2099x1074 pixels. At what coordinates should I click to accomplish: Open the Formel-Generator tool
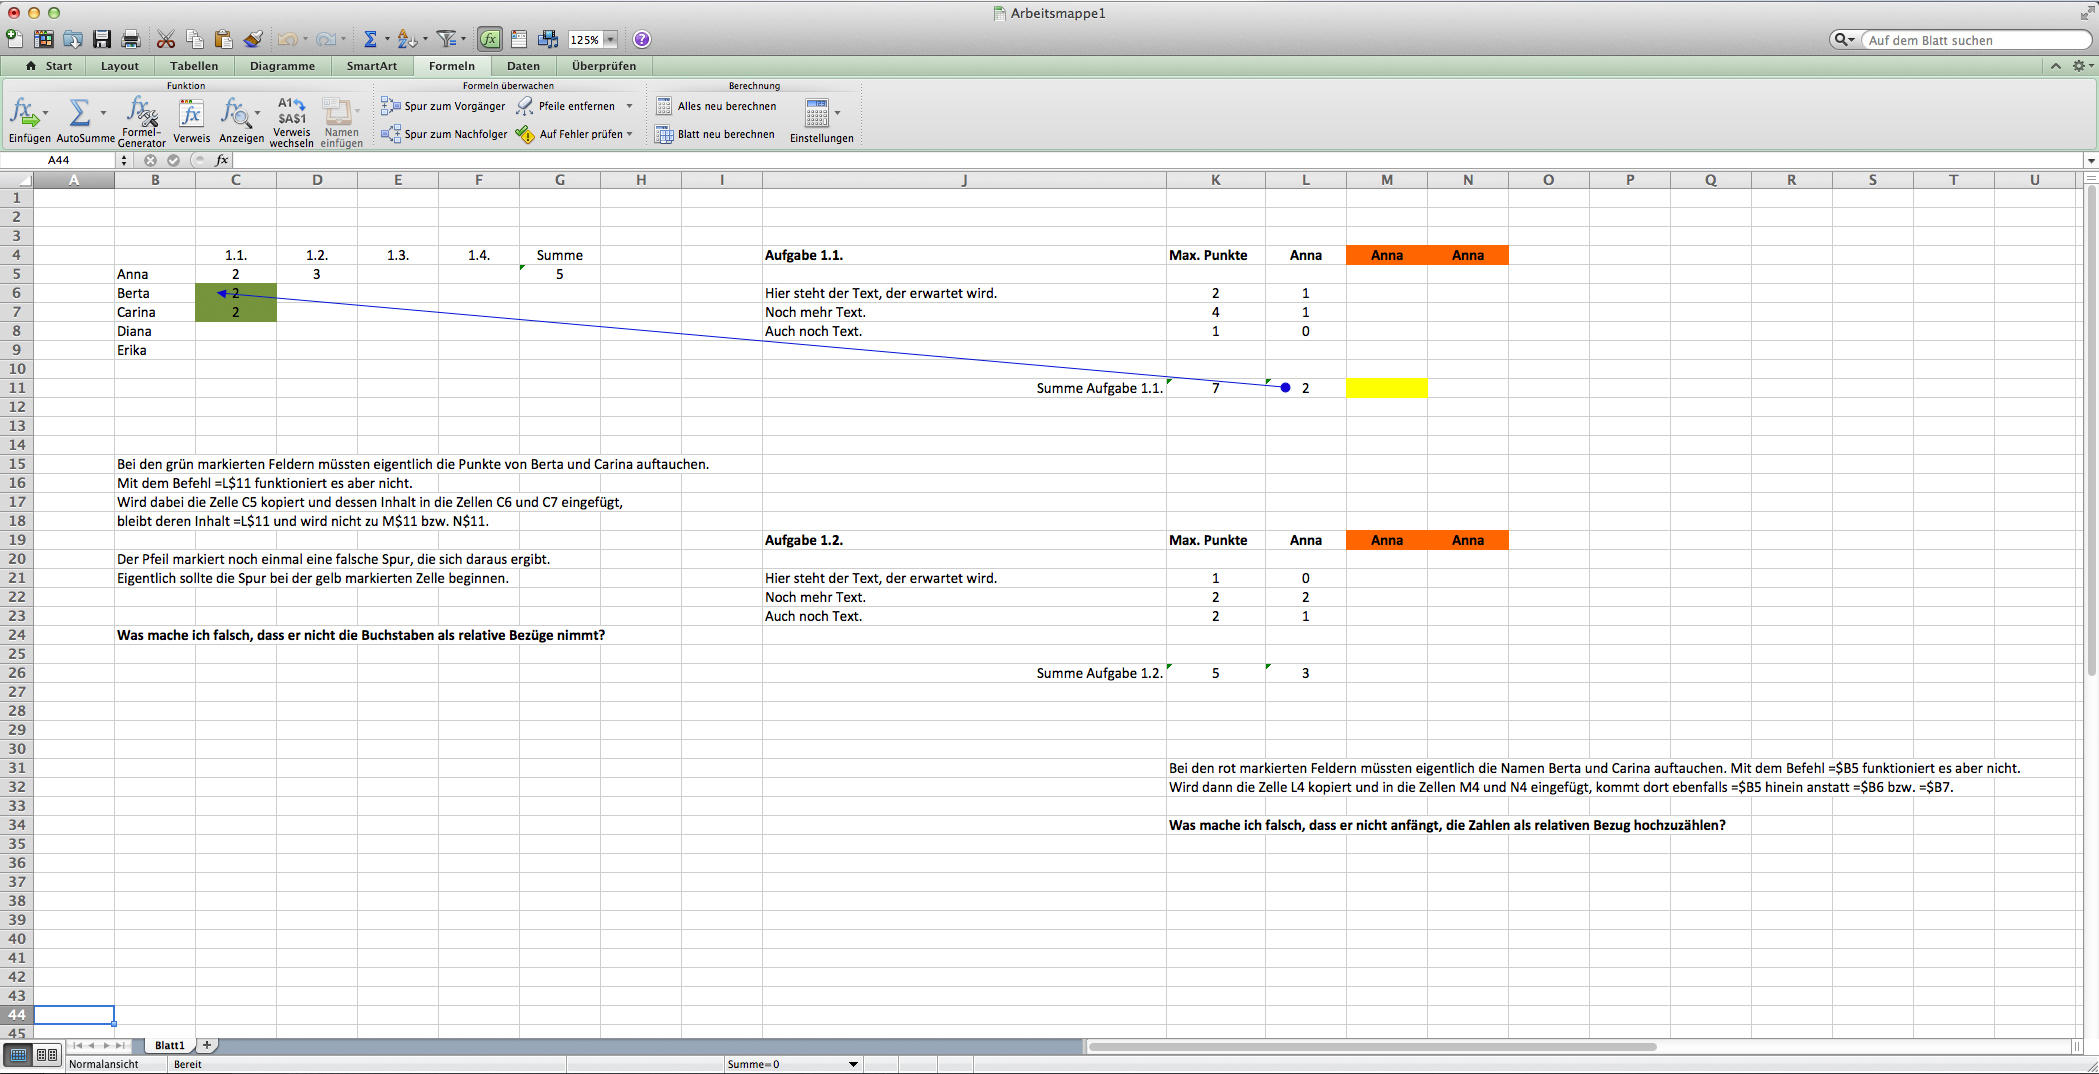(x=141, y=120)
